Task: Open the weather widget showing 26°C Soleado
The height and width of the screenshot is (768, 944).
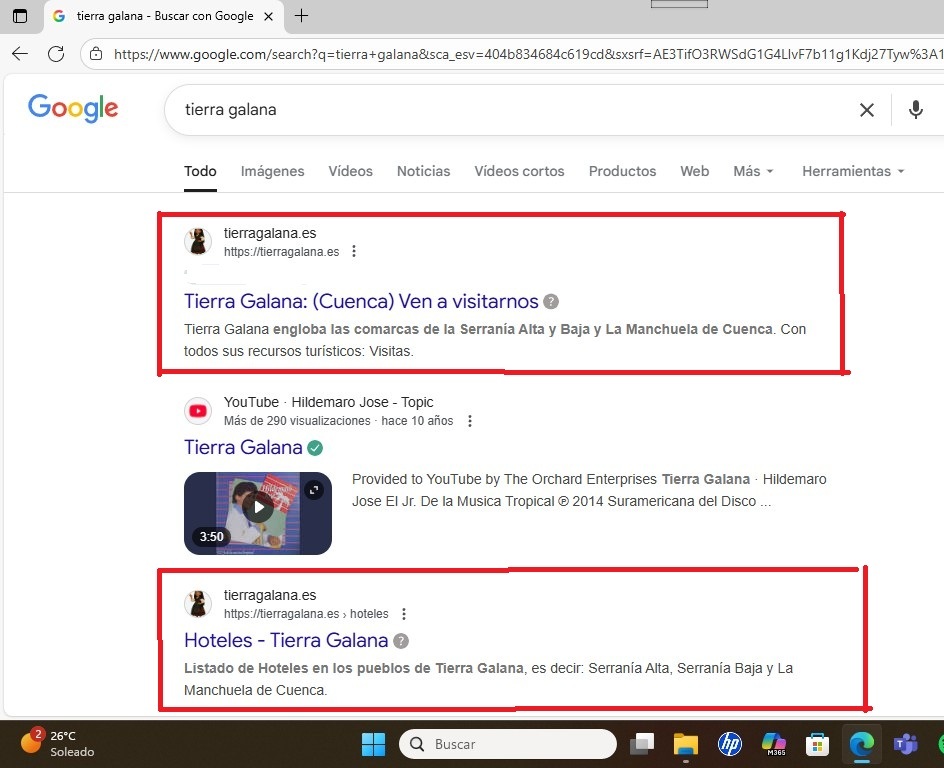Action: point(48,744)
